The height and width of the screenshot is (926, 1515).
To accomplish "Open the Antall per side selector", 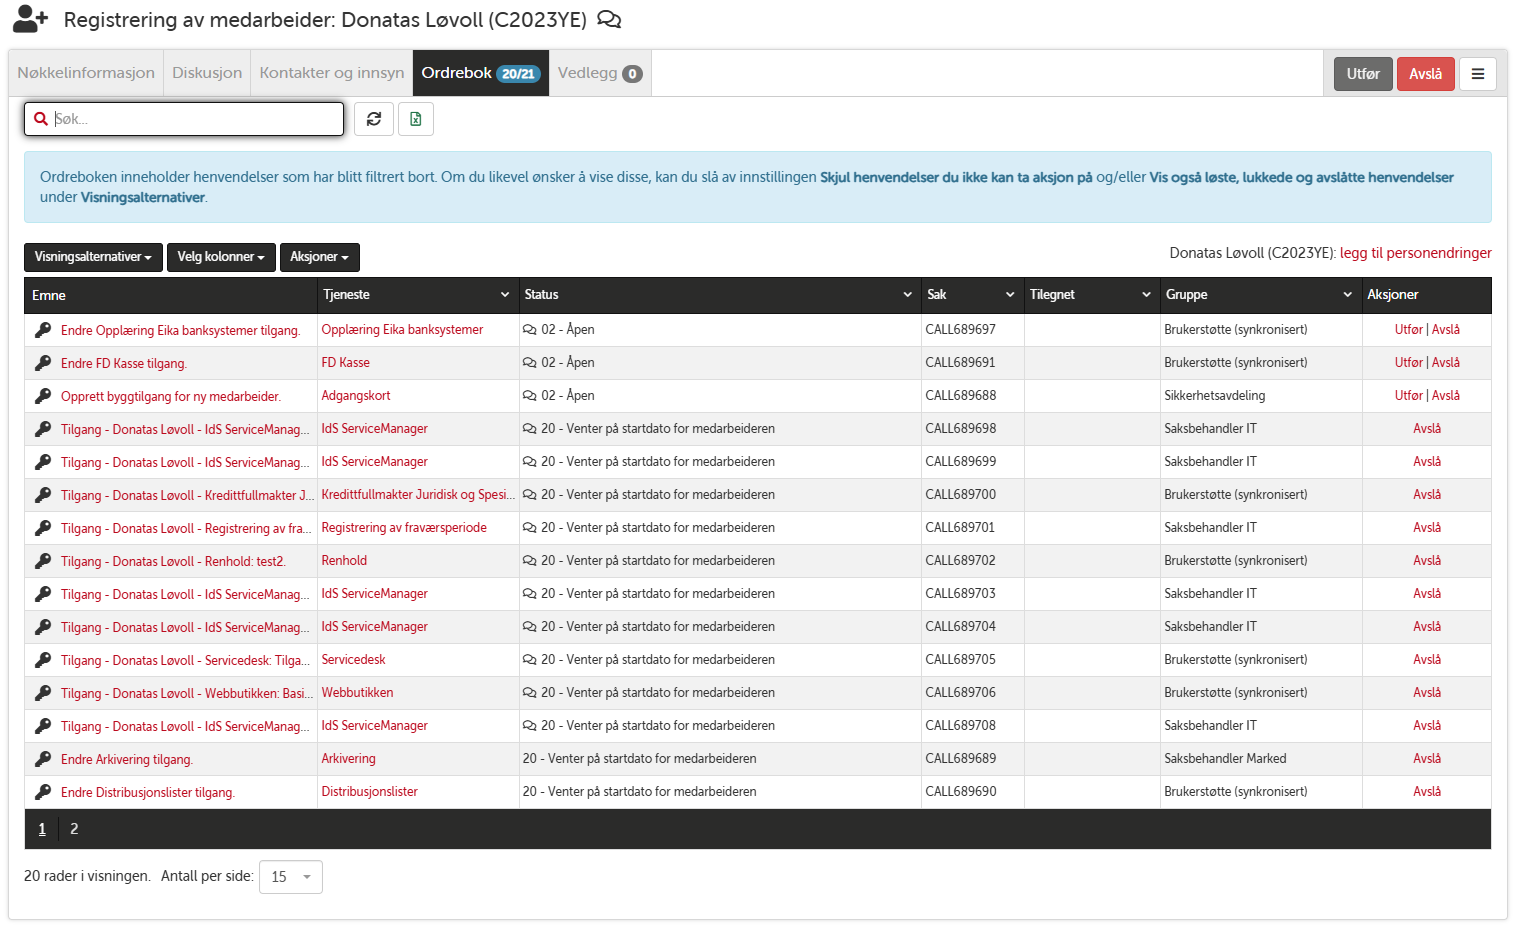I will click(290, 877).
